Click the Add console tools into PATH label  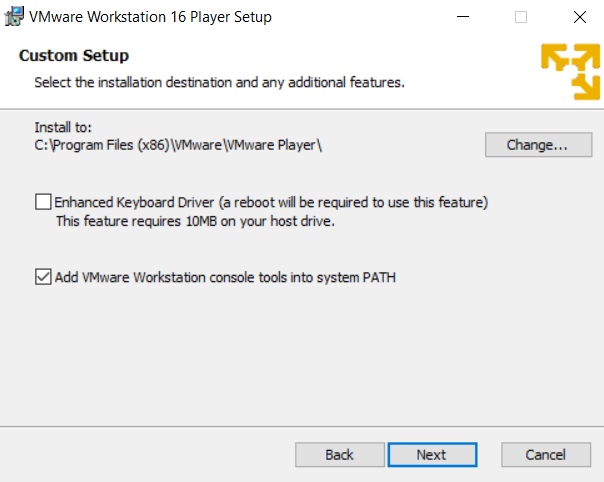coord(226,277)
